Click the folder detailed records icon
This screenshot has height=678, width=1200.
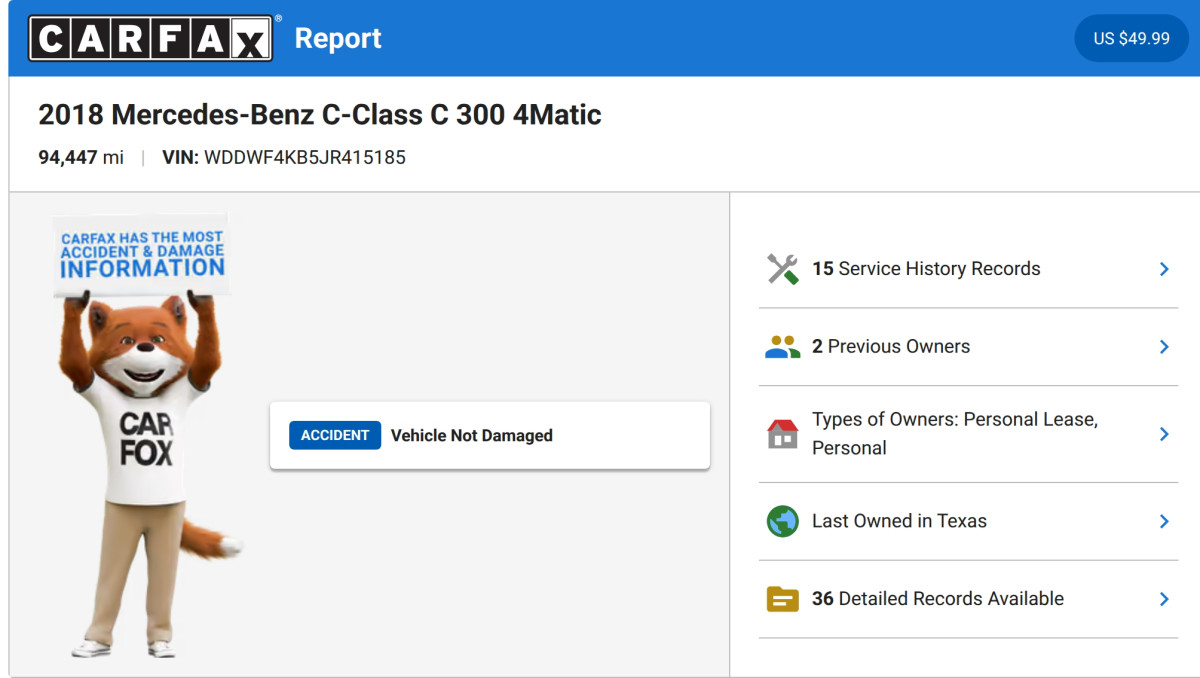[x=783, y=599]
